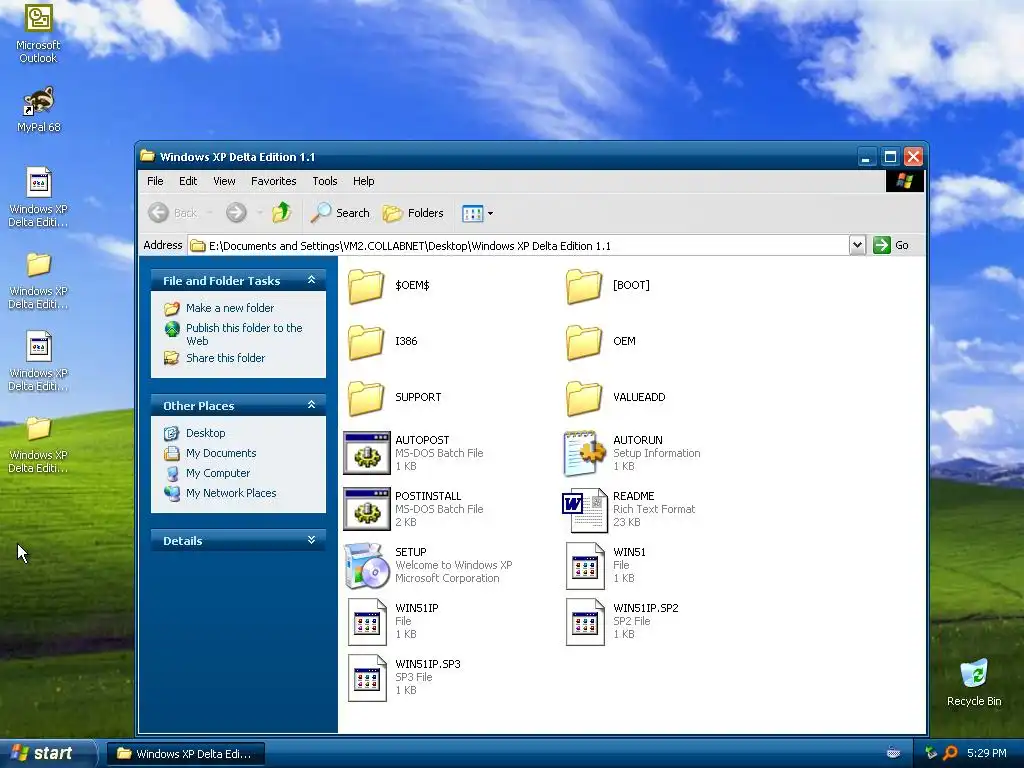Go to My Network Places link
Screen dimensions: 1024x768
(231, 493)
